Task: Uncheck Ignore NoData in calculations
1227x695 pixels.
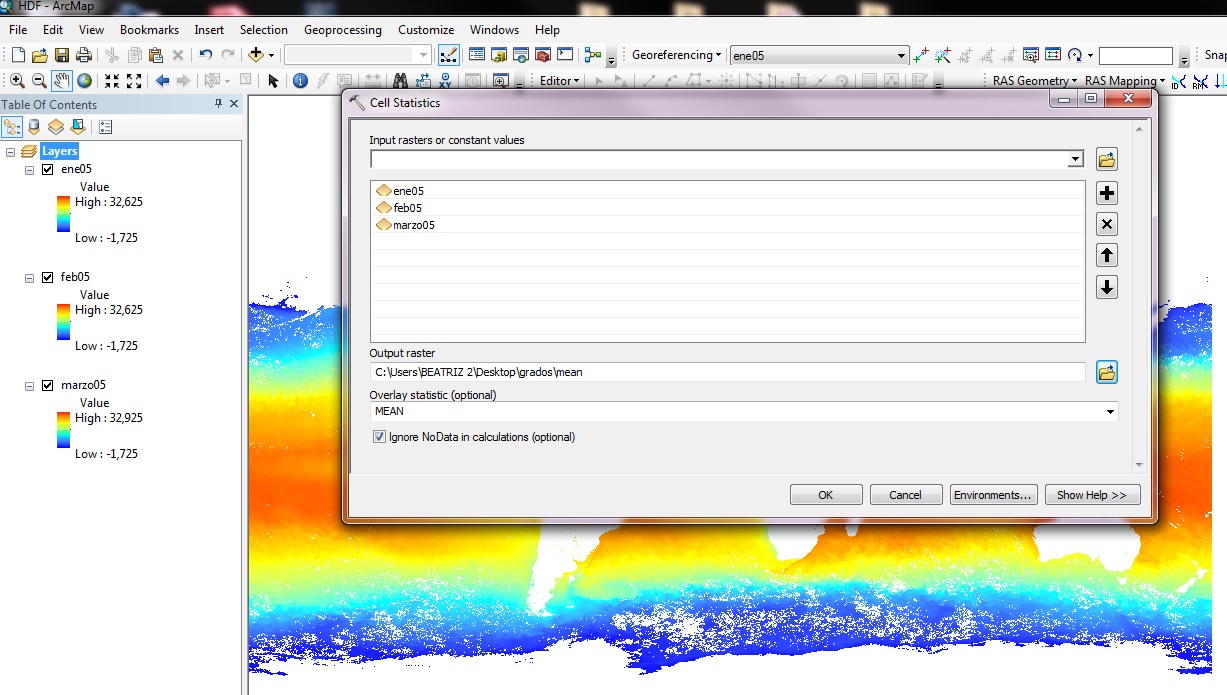Action: click(x=379, y=437)
